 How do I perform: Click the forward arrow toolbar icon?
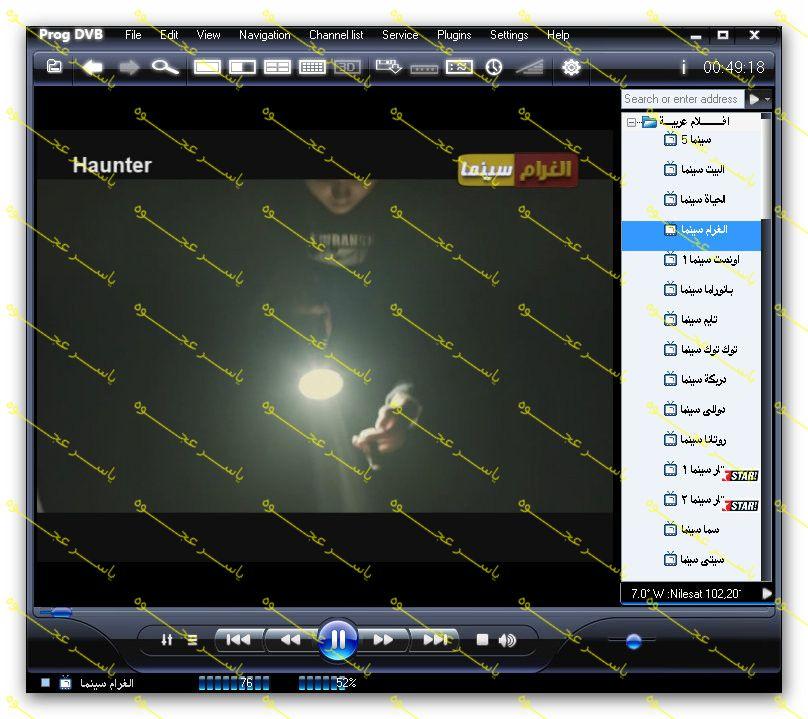(128, 67)
